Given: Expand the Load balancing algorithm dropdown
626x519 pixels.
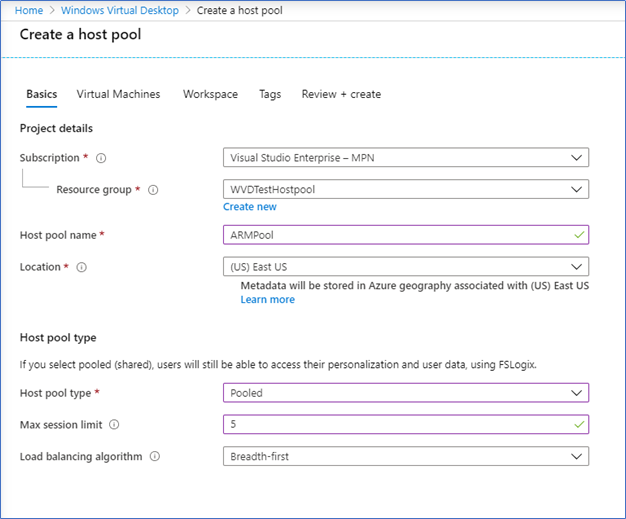Looking at the screenshot, I should tap(406, 456).
